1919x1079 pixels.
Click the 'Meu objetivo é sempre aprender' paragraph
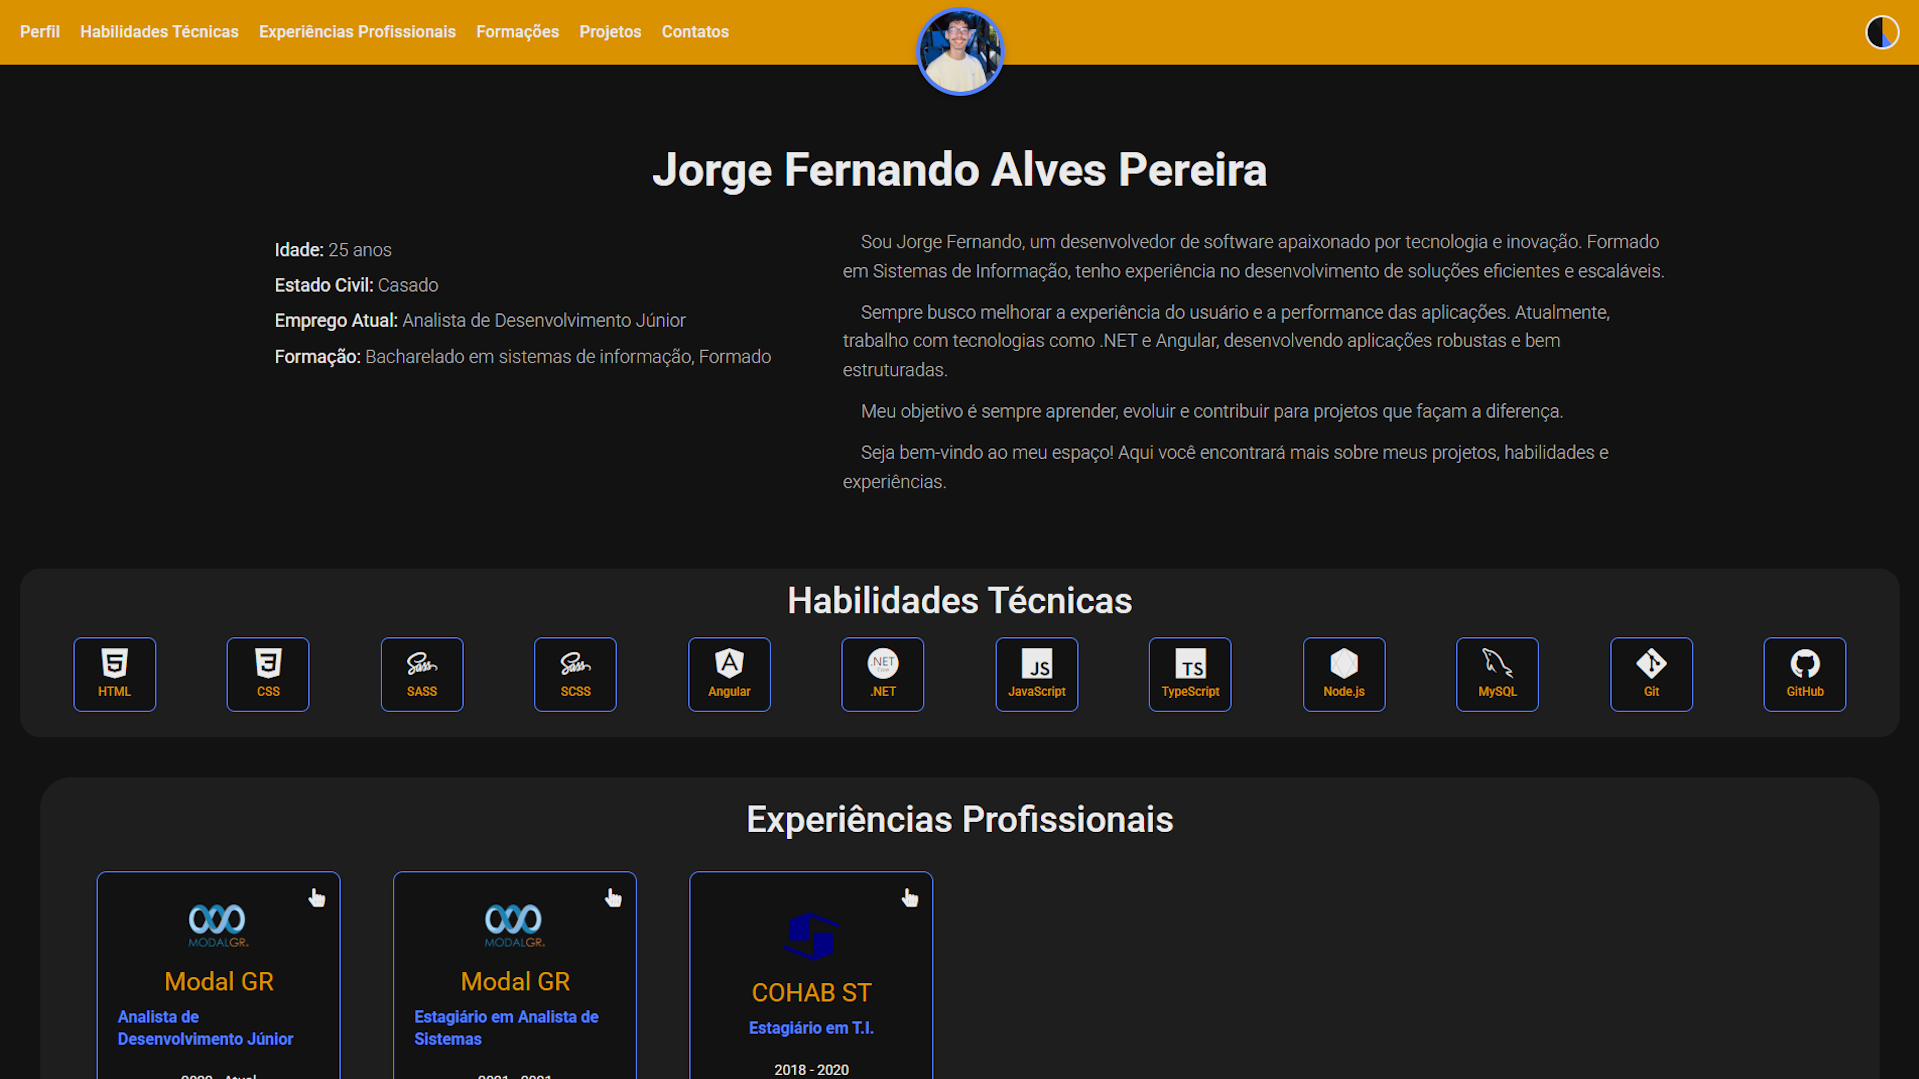pos(1211,411)
